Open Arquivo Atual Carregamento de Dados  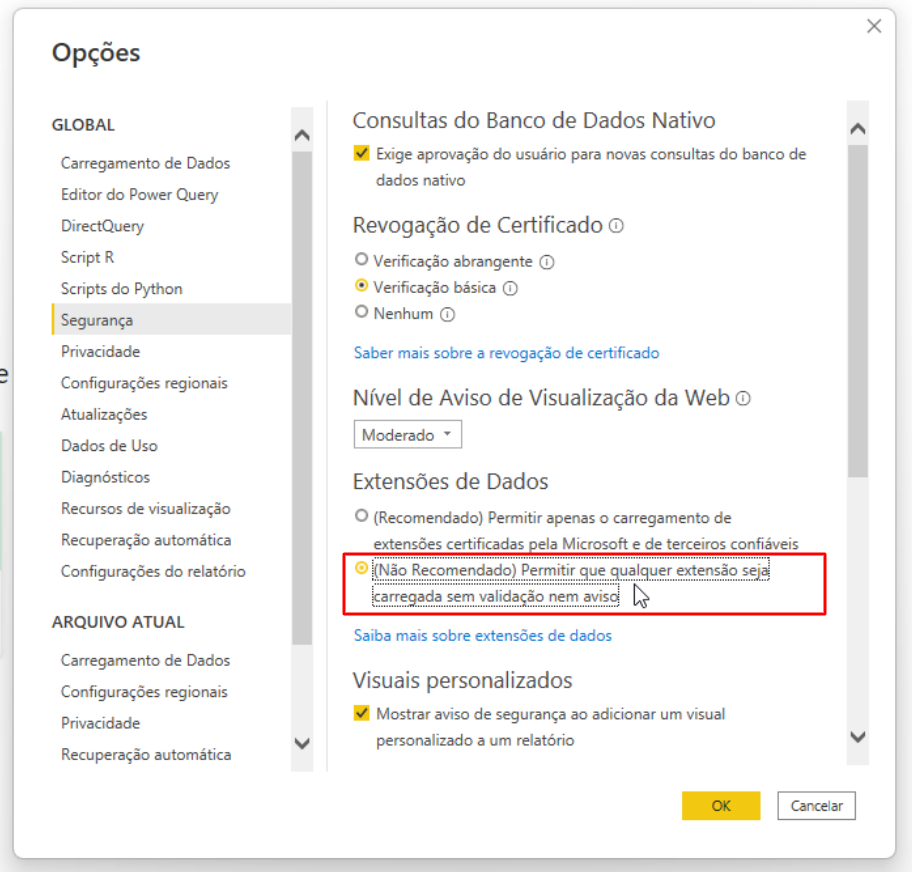[x=145, y=661]
